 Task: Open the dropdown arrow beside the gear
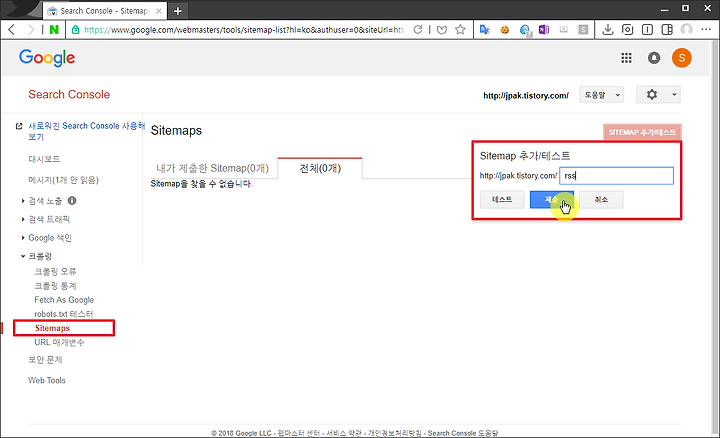point(674,95)
